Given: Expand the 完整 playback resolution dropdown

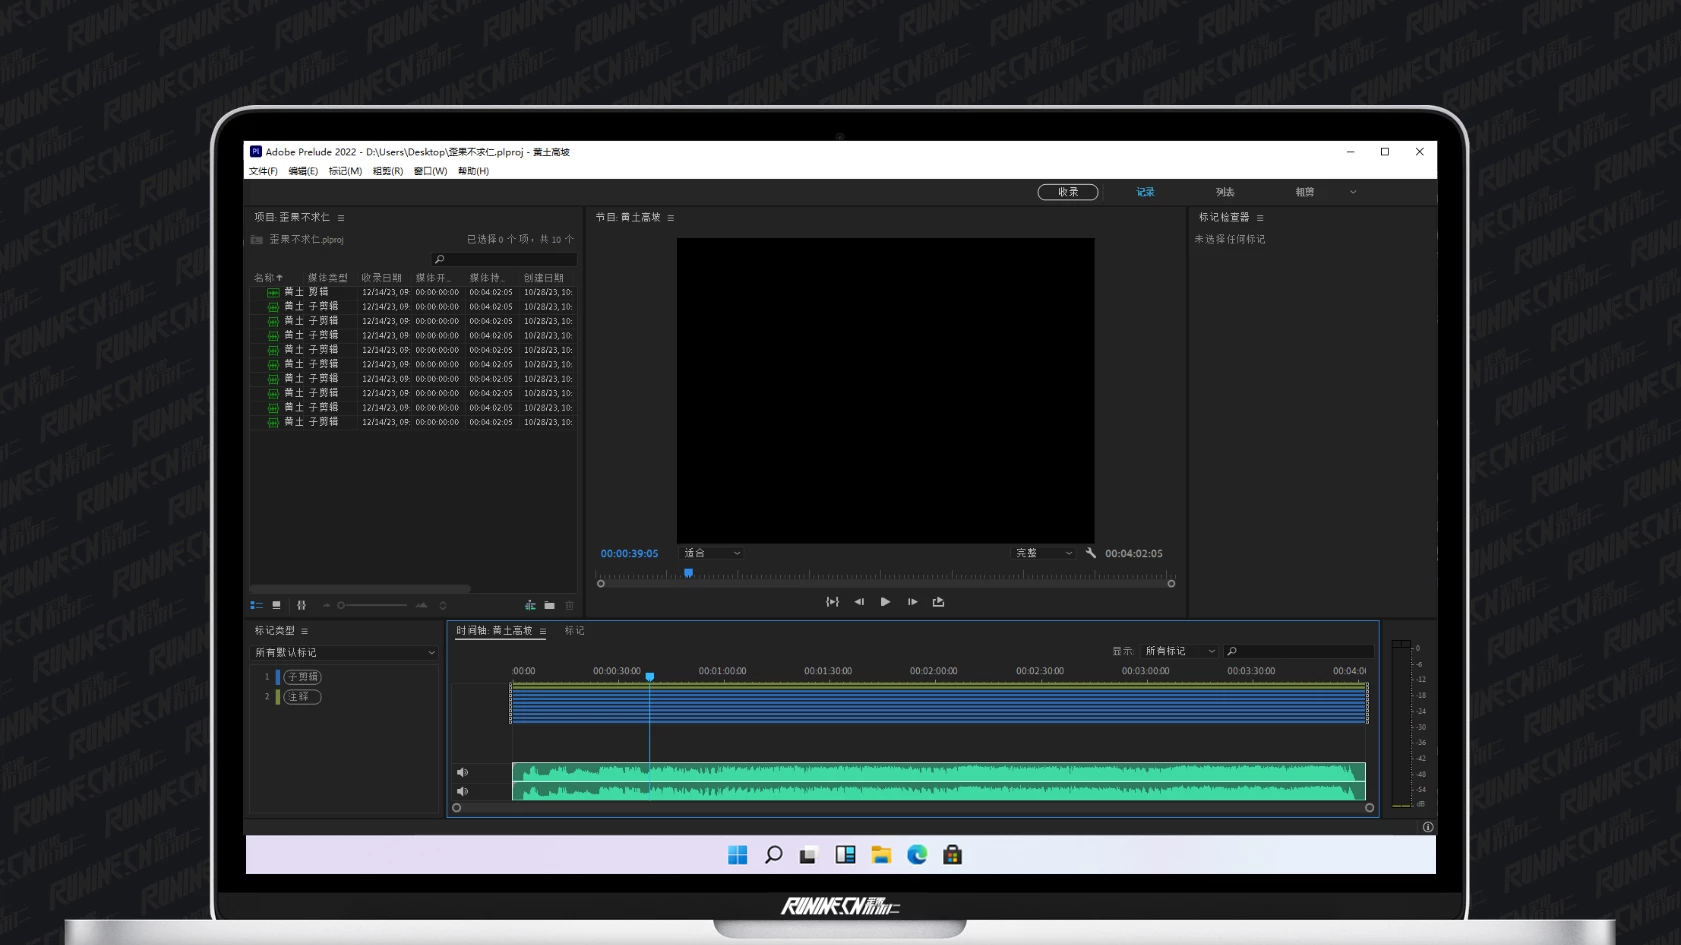Looking at the screenshot, I should pyautogui.click(x=1043, y=553).
